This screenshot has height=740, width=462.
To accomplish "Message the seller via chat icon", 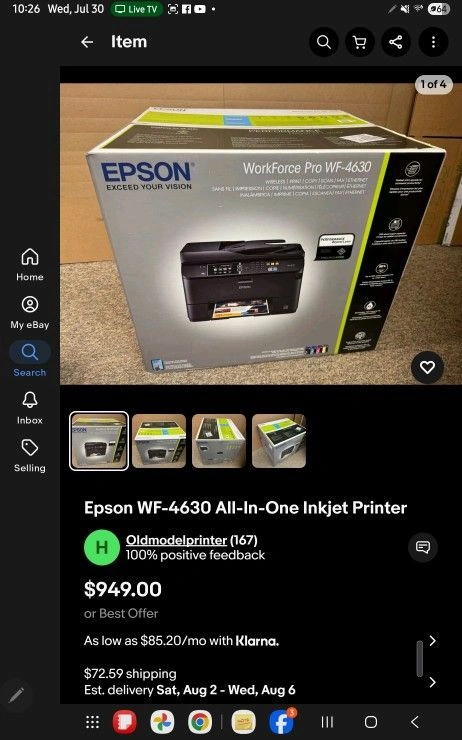I will click(423, 547).
